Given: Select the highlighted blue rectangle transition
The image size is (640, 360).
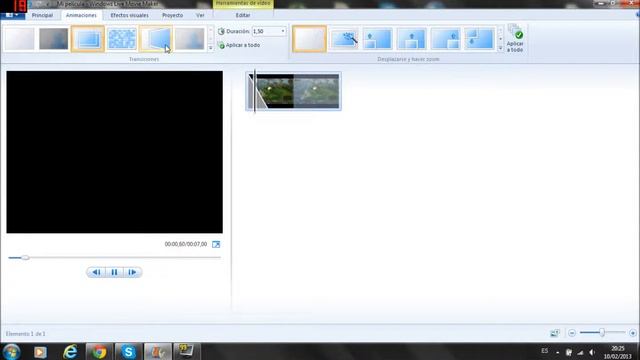Looking at the screenshot, I should 88,39.
